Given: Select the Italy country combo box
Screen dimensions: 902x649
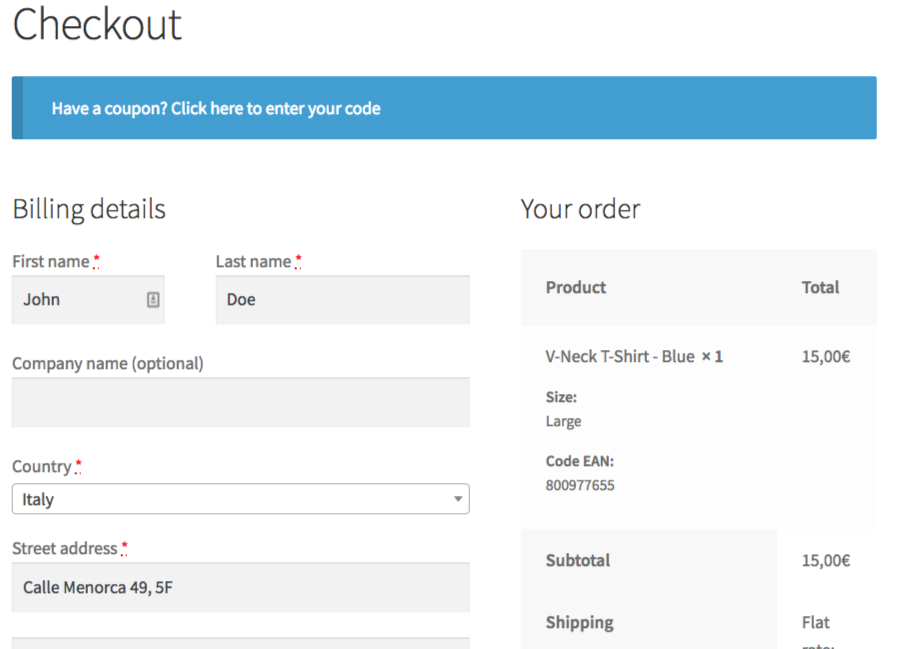Looking at the screenshot, I should [x=240, y=499].
